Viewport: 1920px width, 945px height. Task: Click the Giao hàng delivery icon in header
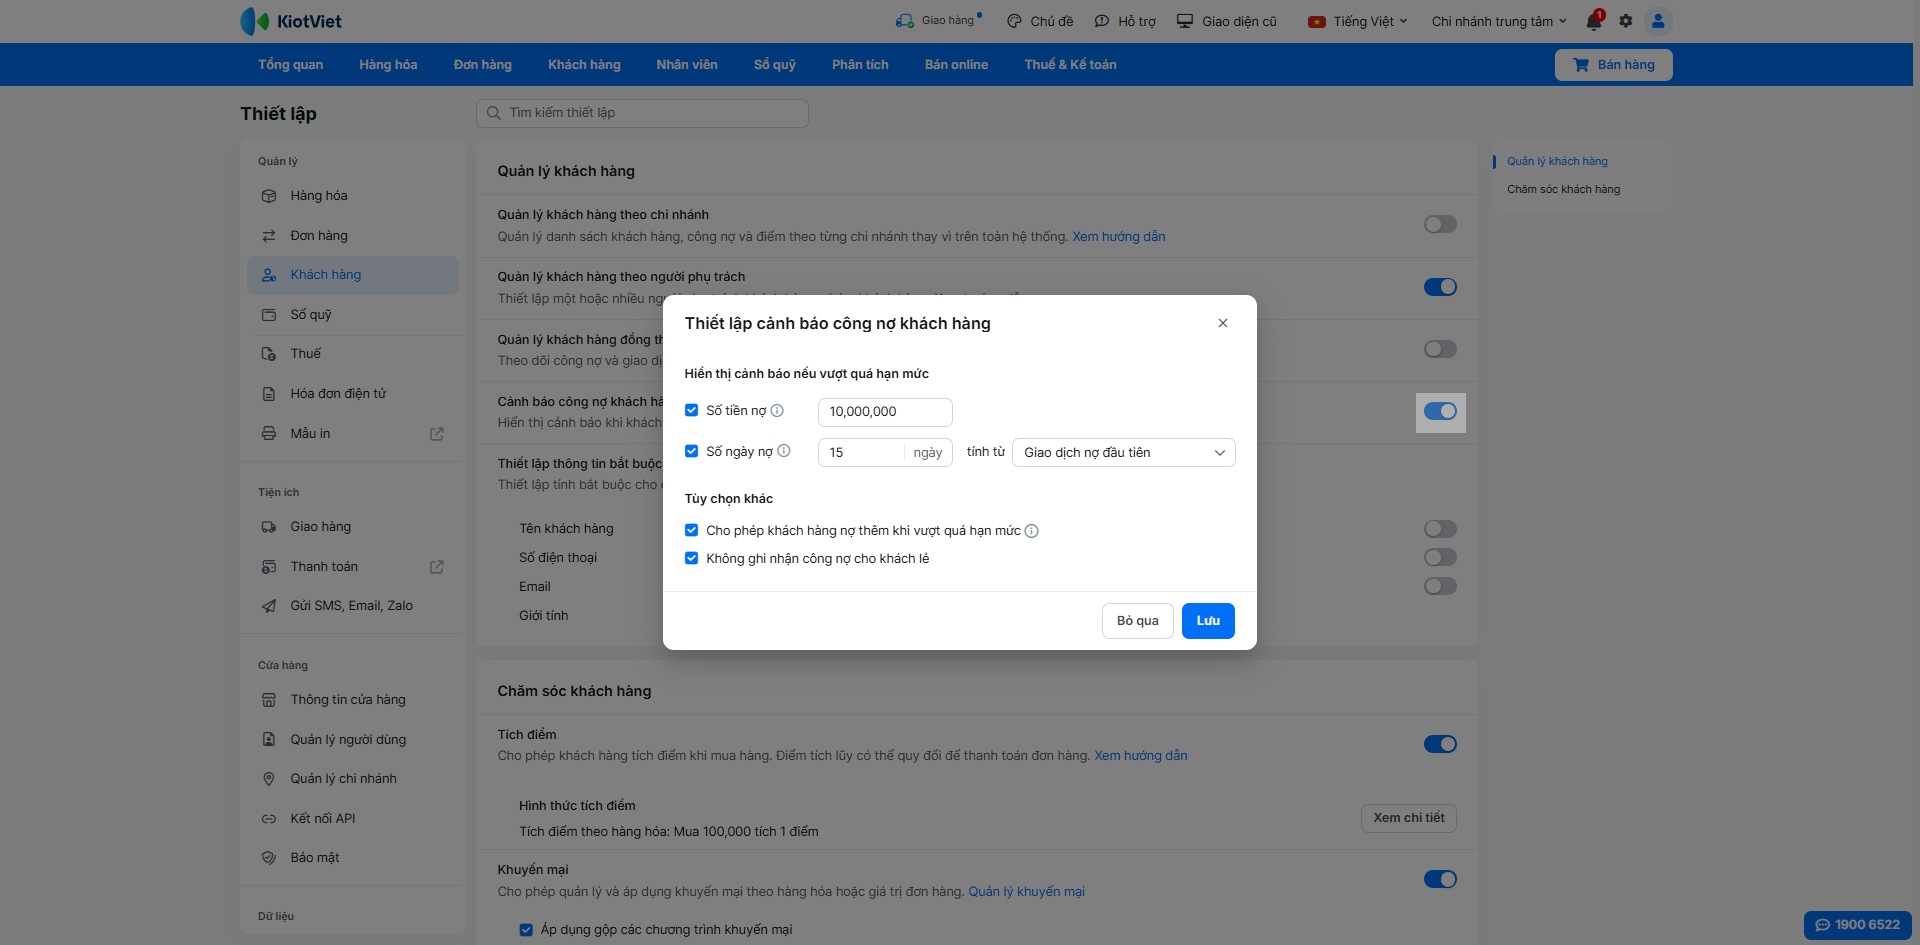[905, 21]
